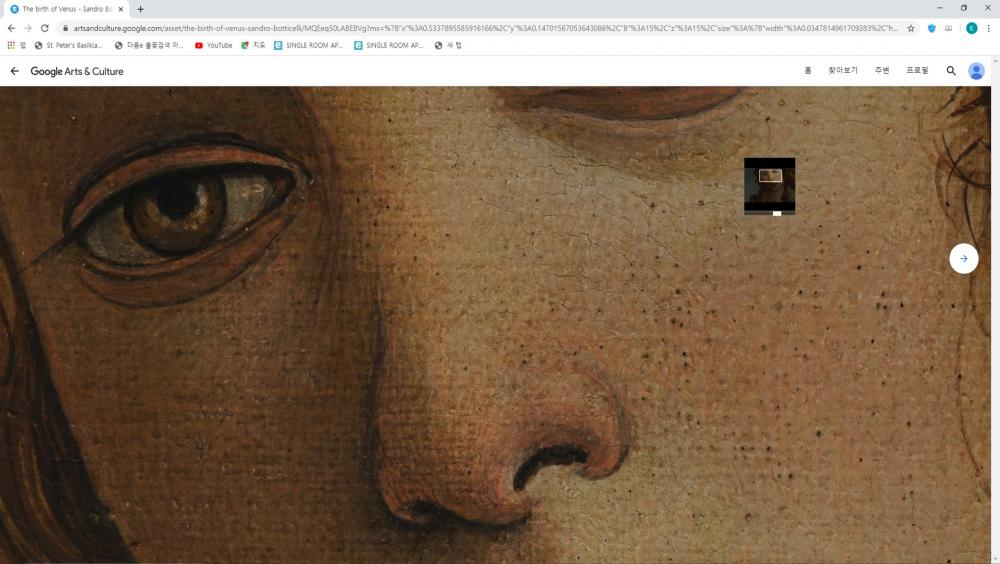The image size is (1000, 564).
Task: Click the zoom slider handle under the navigator
Action: pyautogui.click(x=777, y=214)
